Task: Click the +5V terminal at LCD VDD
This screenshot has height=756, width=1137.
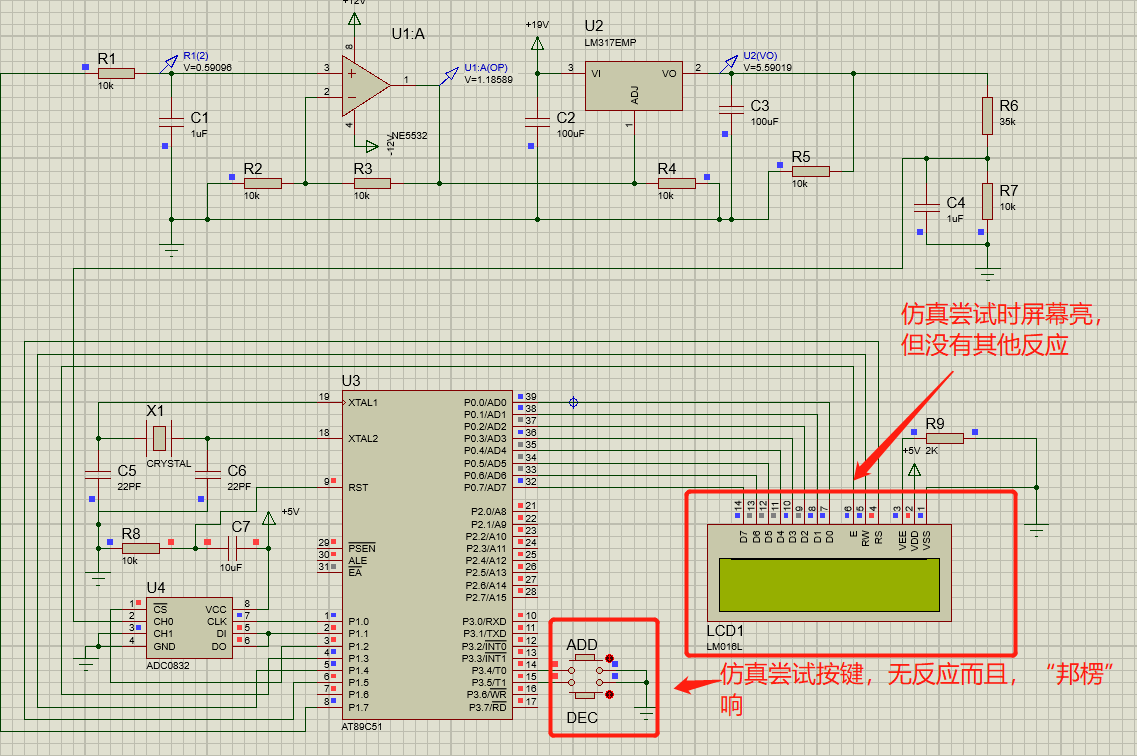Action: coord(914,470)
